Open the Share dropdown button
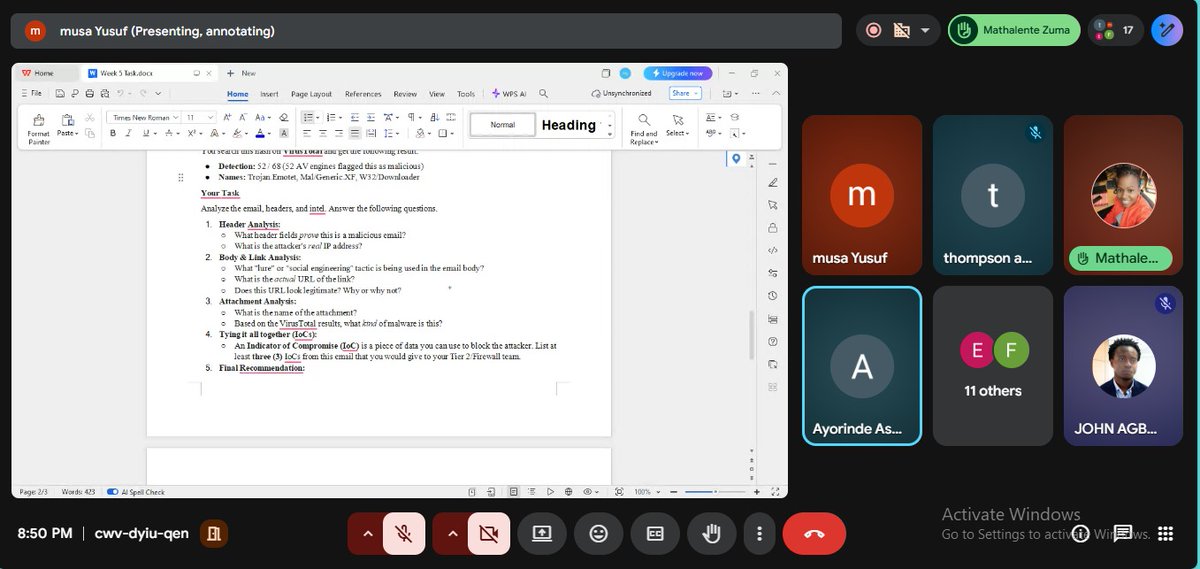The image size is (1200, 569). 685,93
